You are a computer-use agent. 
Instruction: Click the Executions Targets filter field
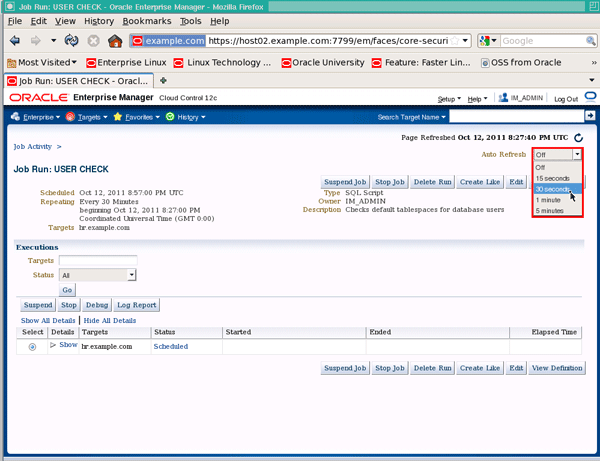coord(98,261)
